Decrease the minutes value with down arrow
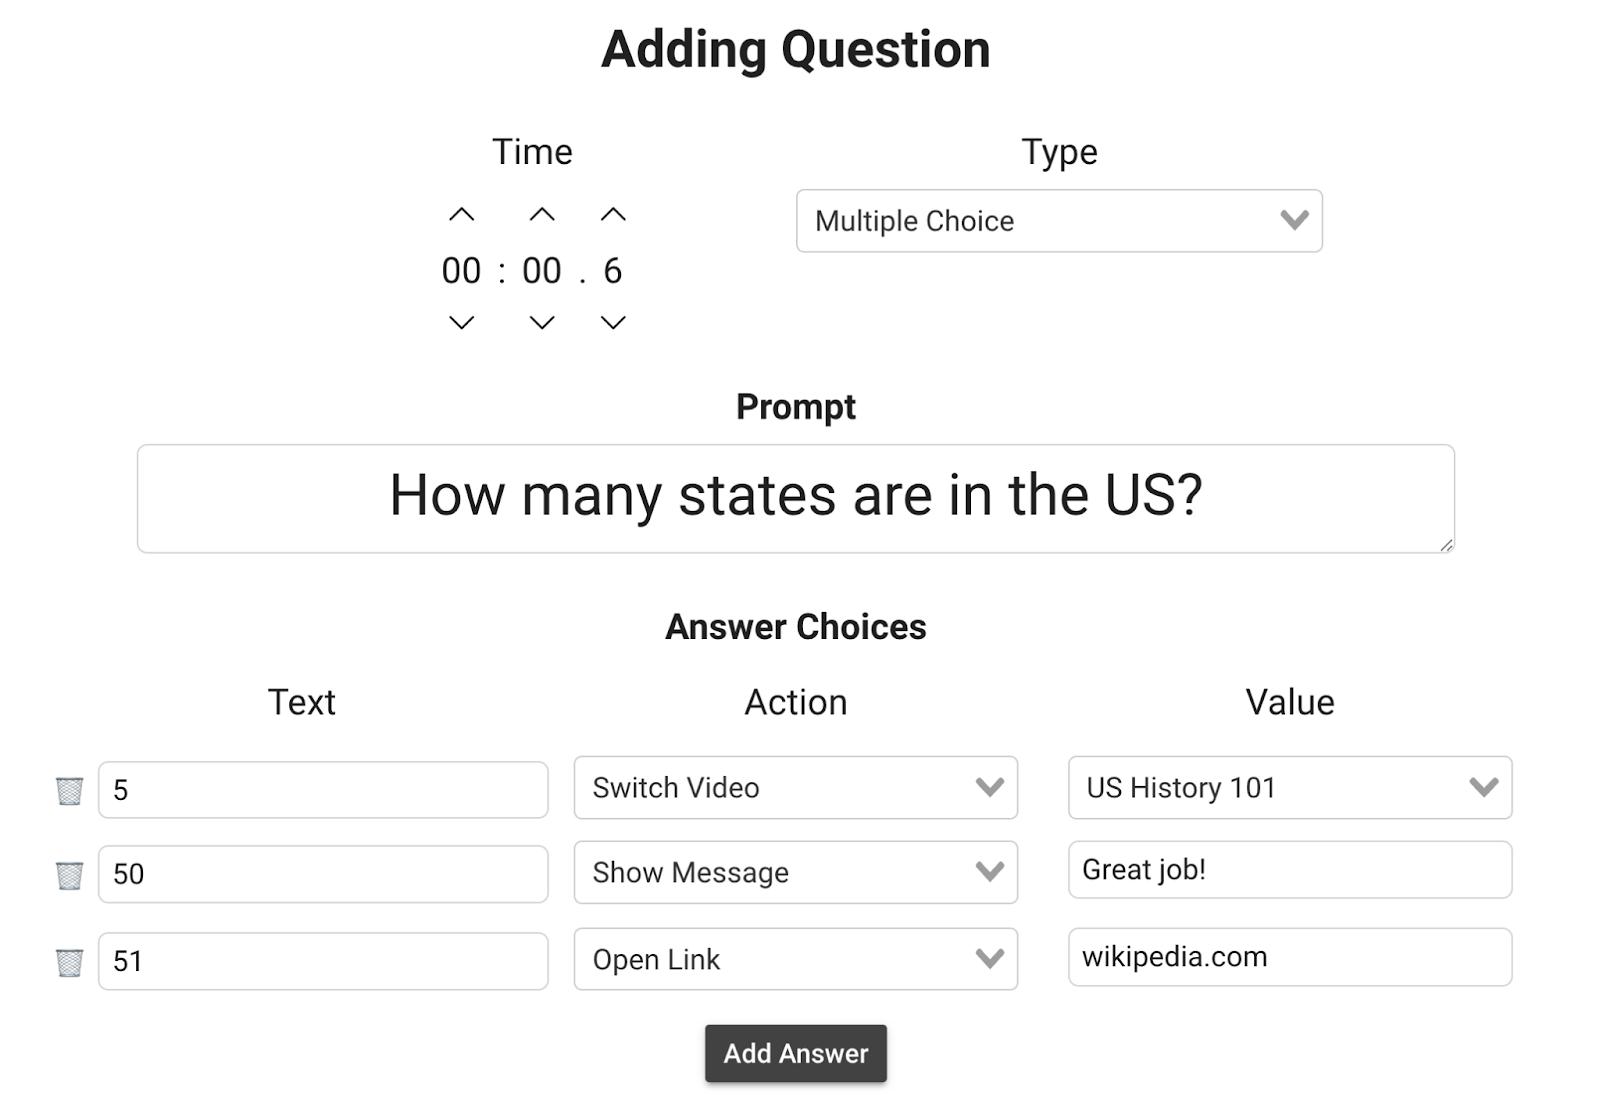1600x1118 pixels. [x=542, y=322]
